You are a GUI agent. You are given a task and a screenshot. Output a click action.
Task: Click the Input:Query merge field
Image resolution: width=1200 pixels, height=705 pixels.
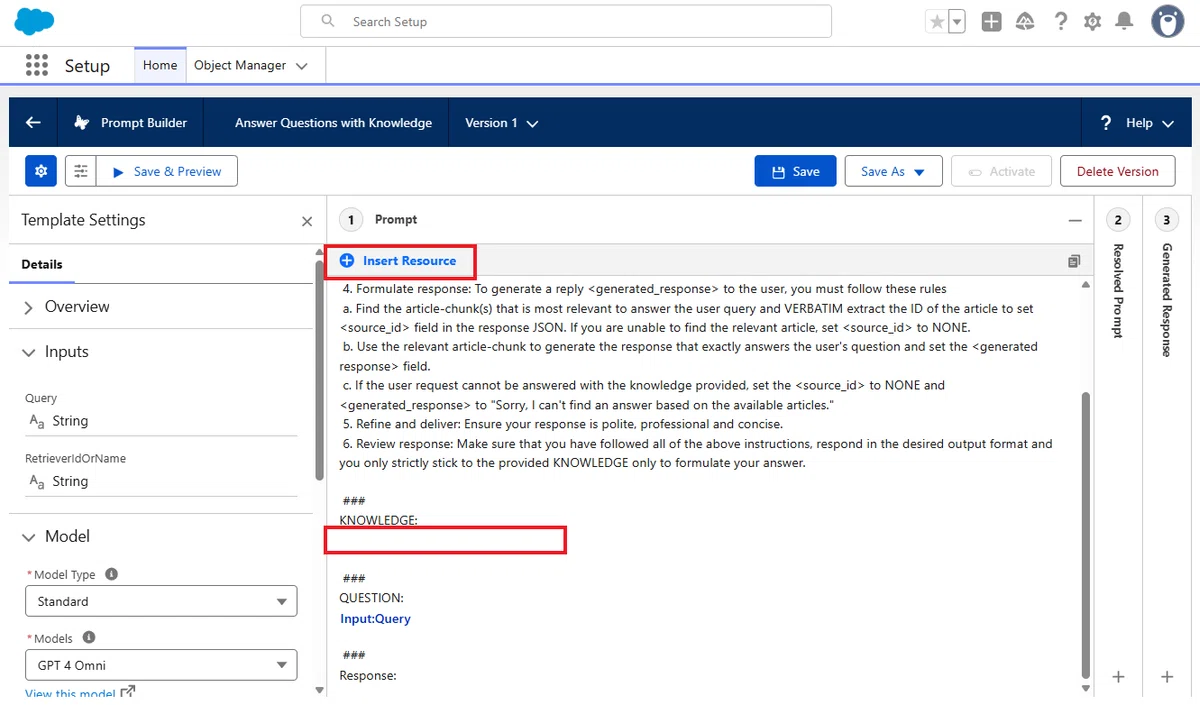pos(375,619)
